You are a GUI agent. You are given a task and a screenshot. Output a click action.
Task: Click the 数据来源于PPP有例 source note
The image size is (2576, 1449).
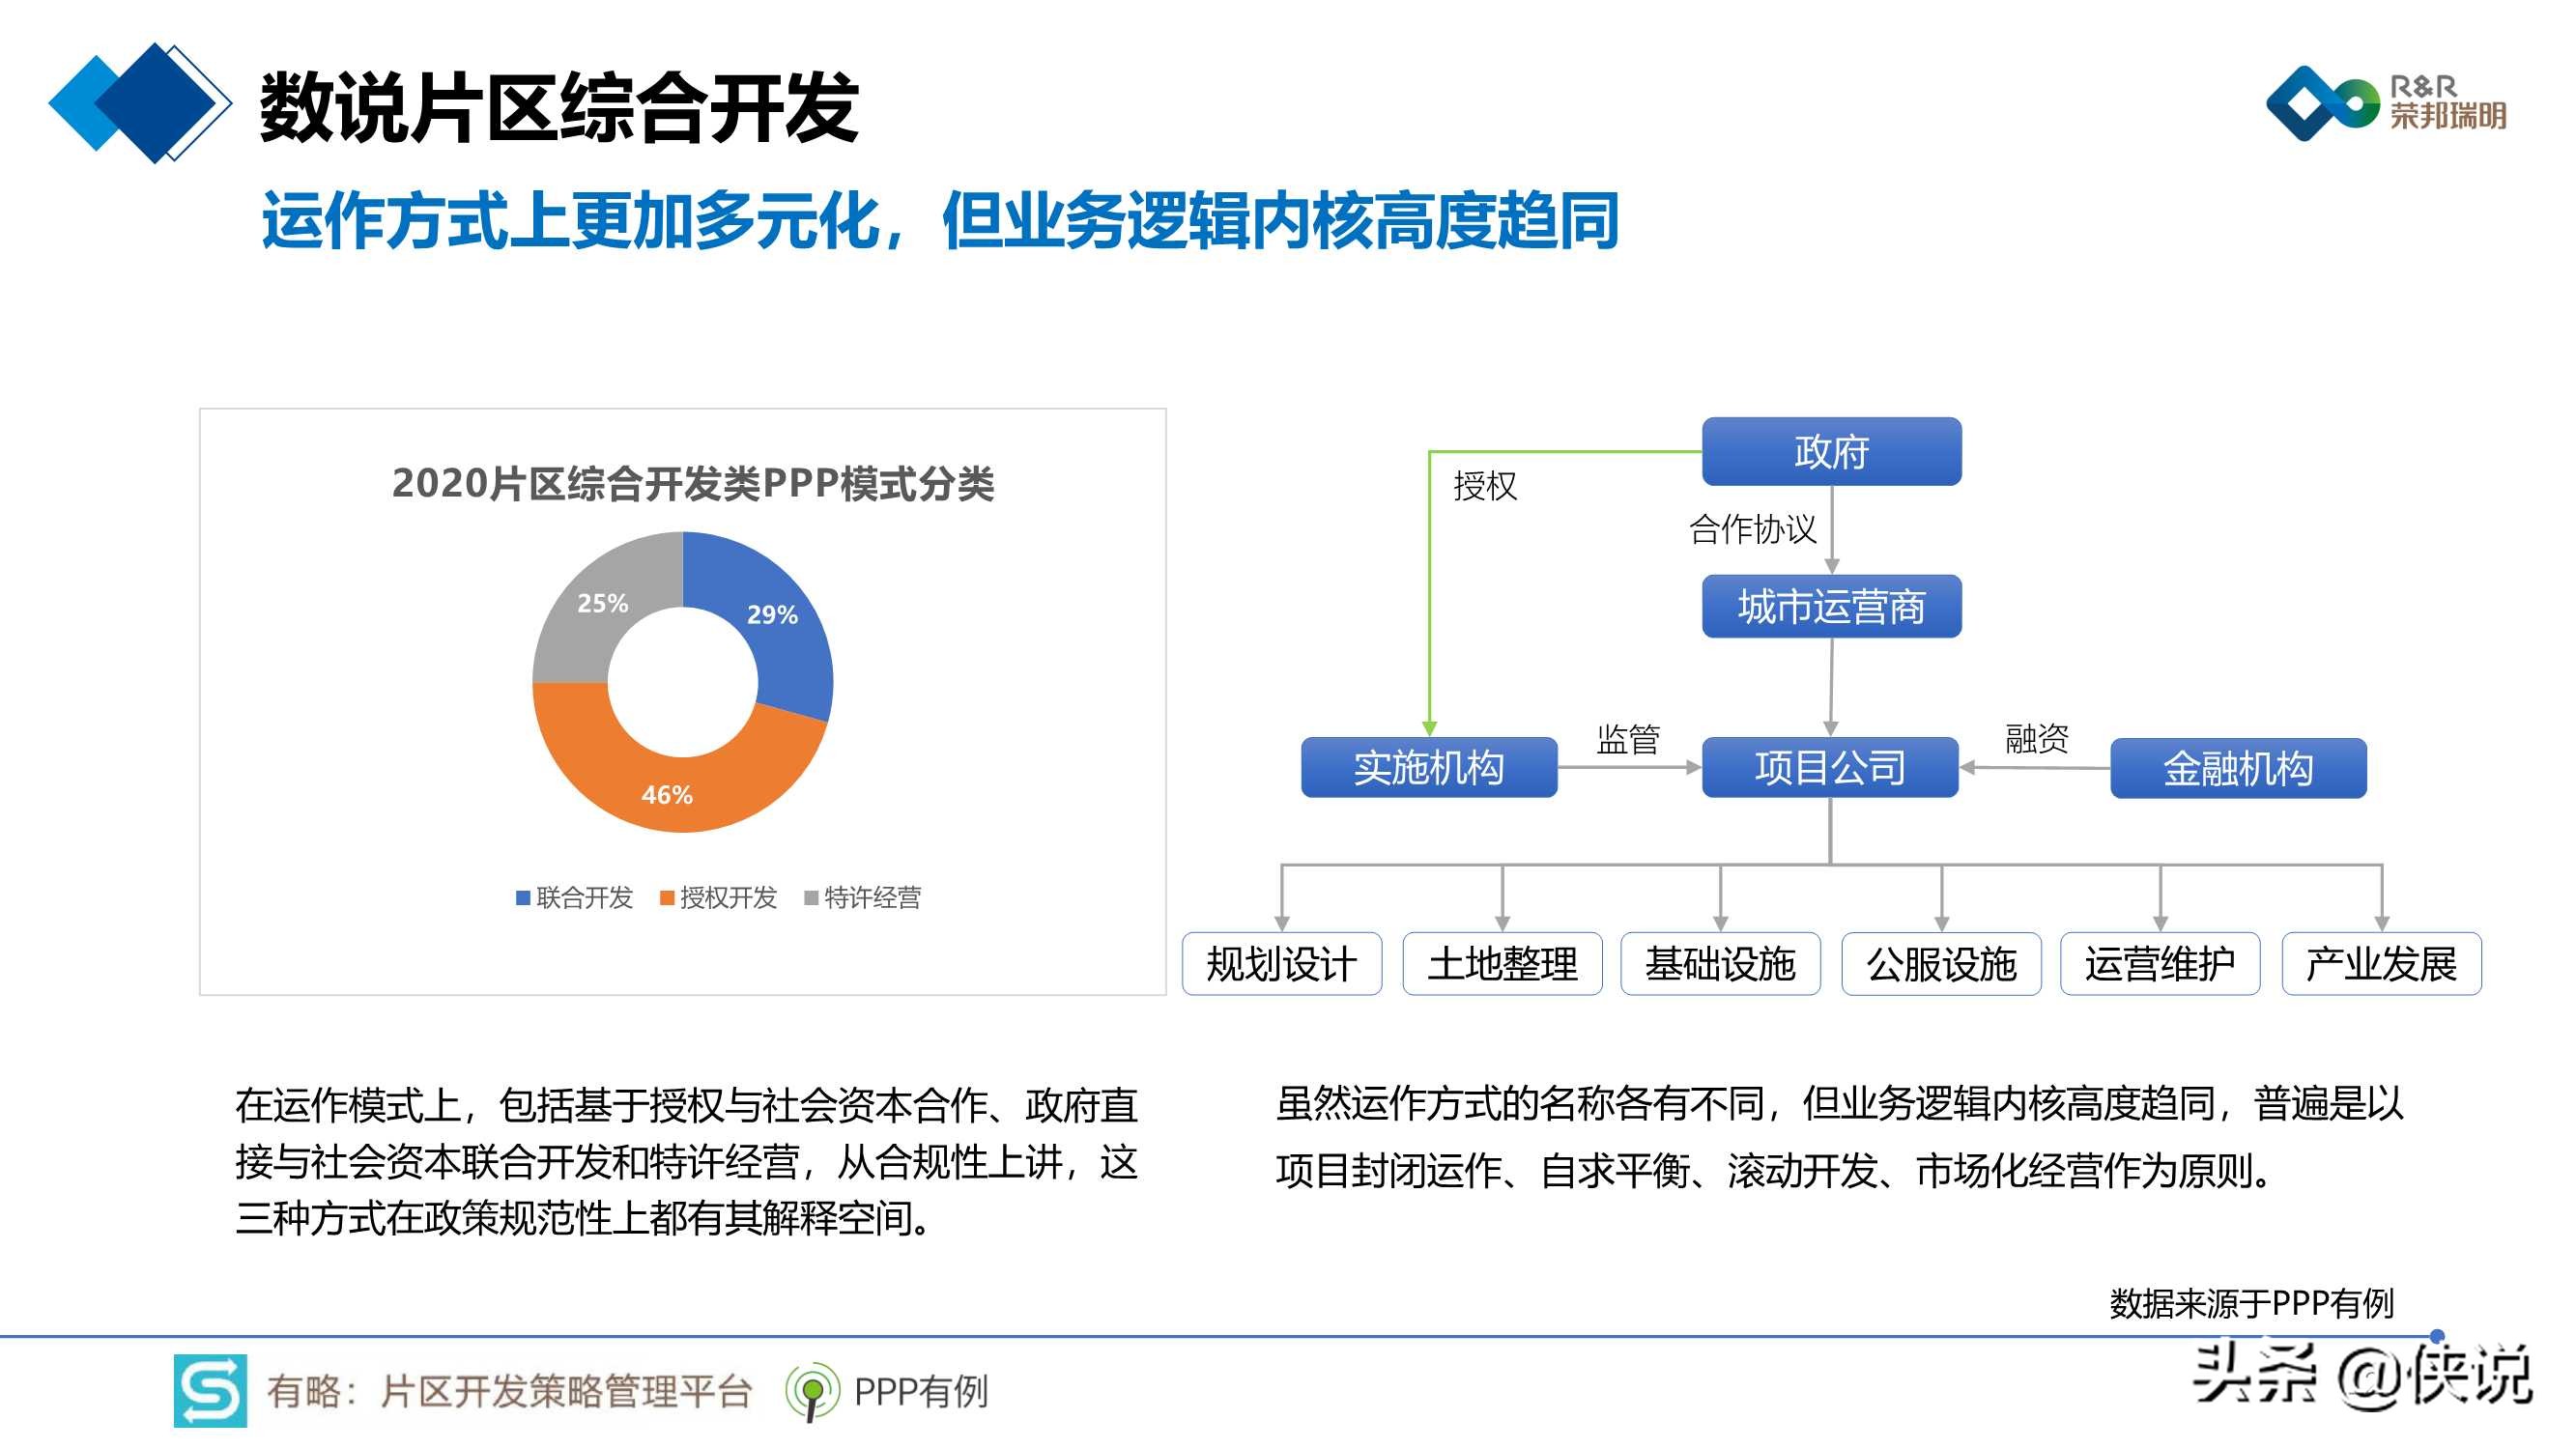[2251, 1304]
